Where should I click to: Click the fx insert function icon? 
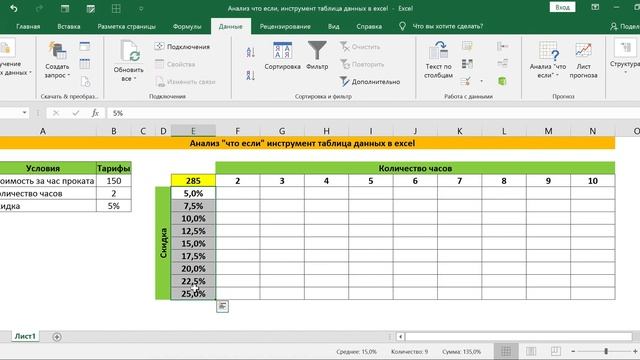tap(95, 113)
